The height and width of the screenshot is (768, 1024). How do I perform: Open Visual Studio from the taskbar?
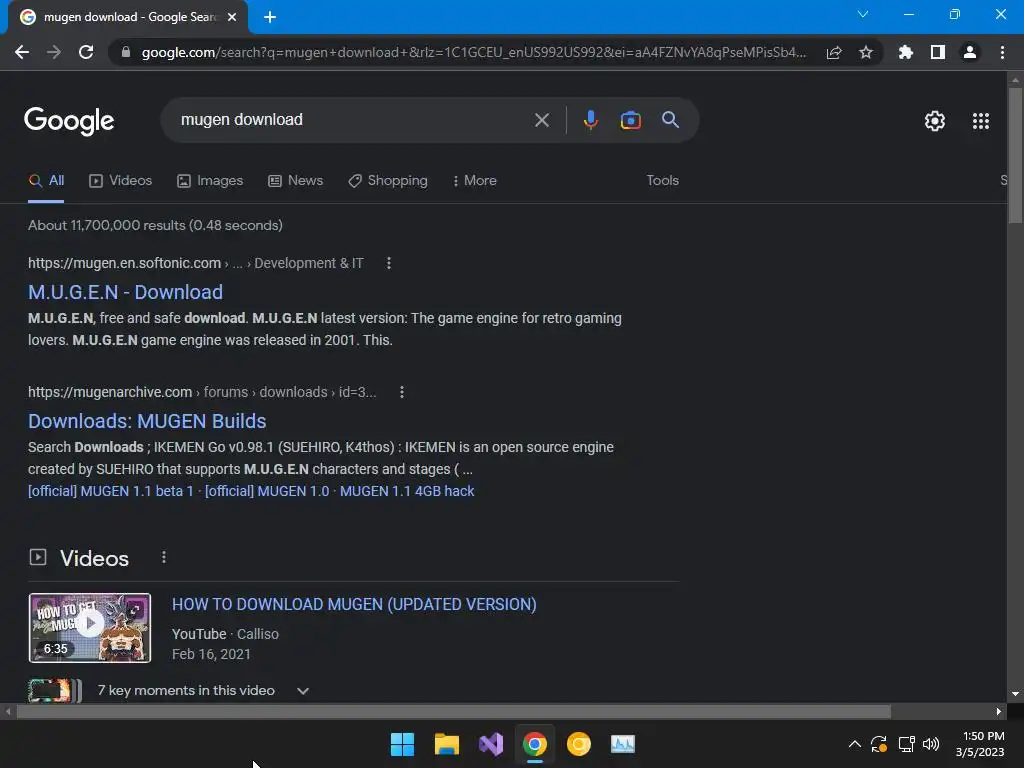490,744
